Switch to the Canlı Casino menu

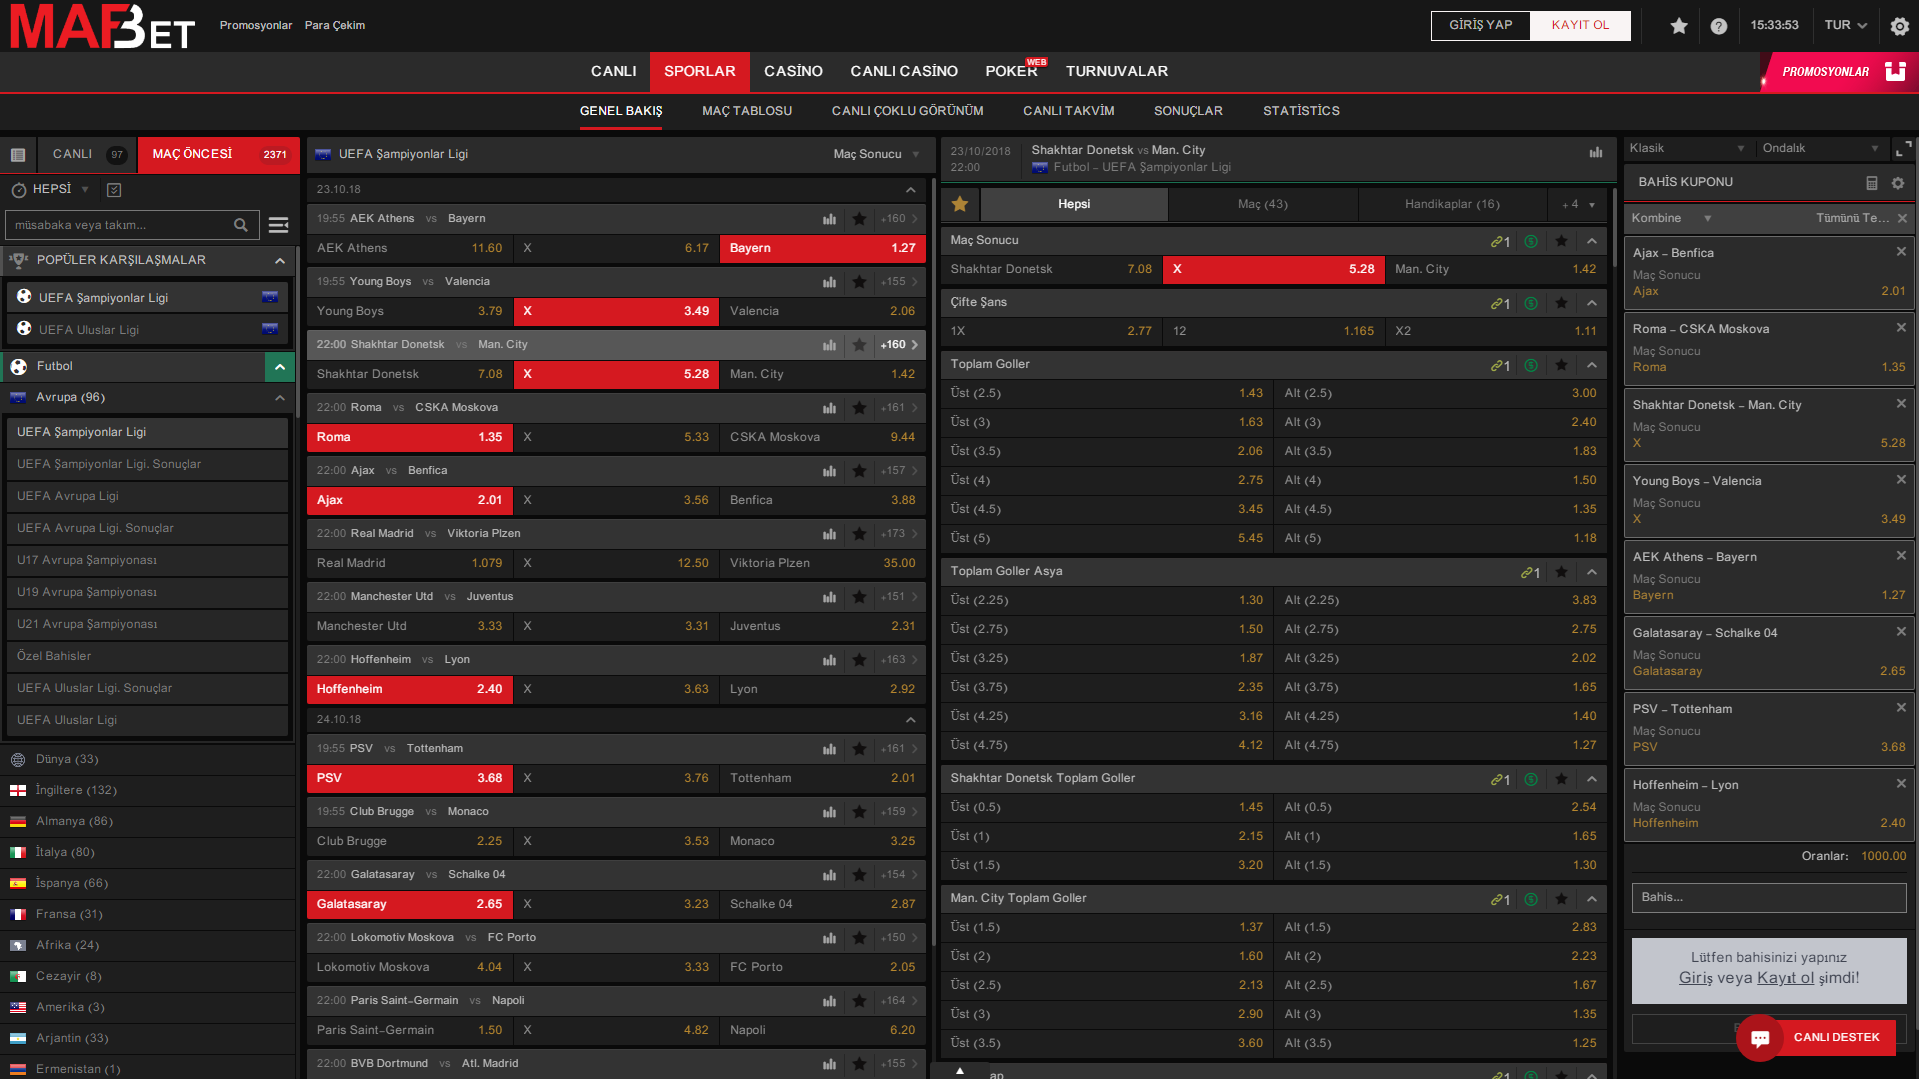(903, 71)
